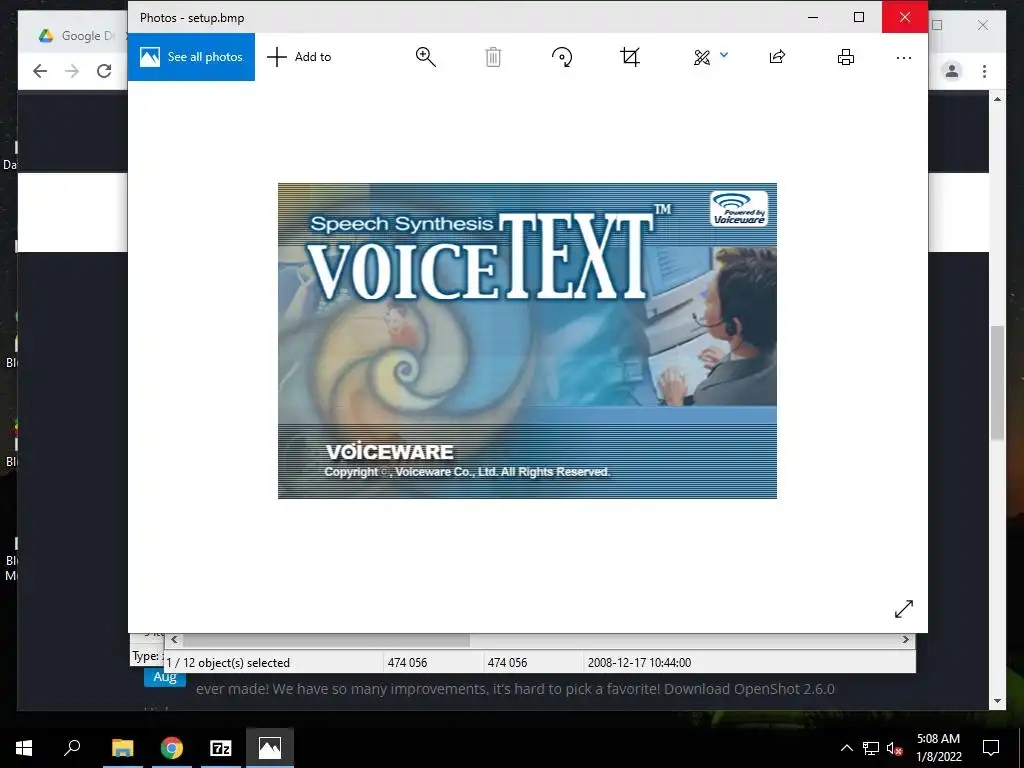Screen dimensions: 1024x768
Task: Show hidden system tray icons
Action: point(846,748)
